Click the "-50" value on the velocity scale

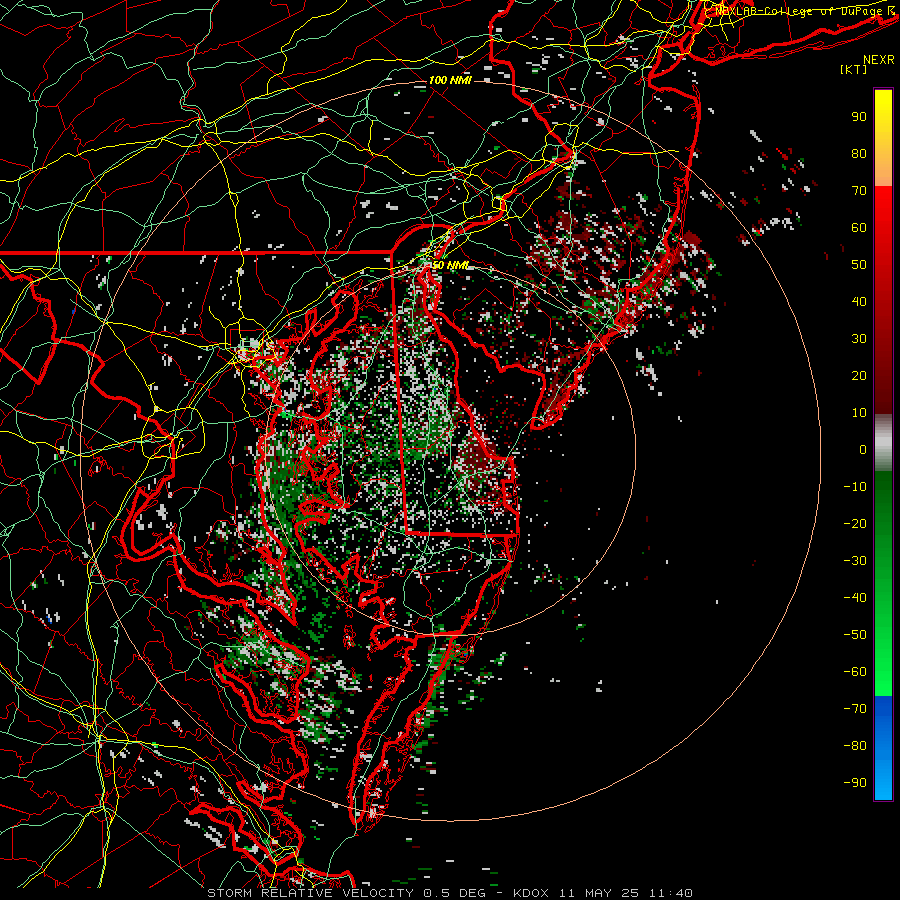(855, 635)
